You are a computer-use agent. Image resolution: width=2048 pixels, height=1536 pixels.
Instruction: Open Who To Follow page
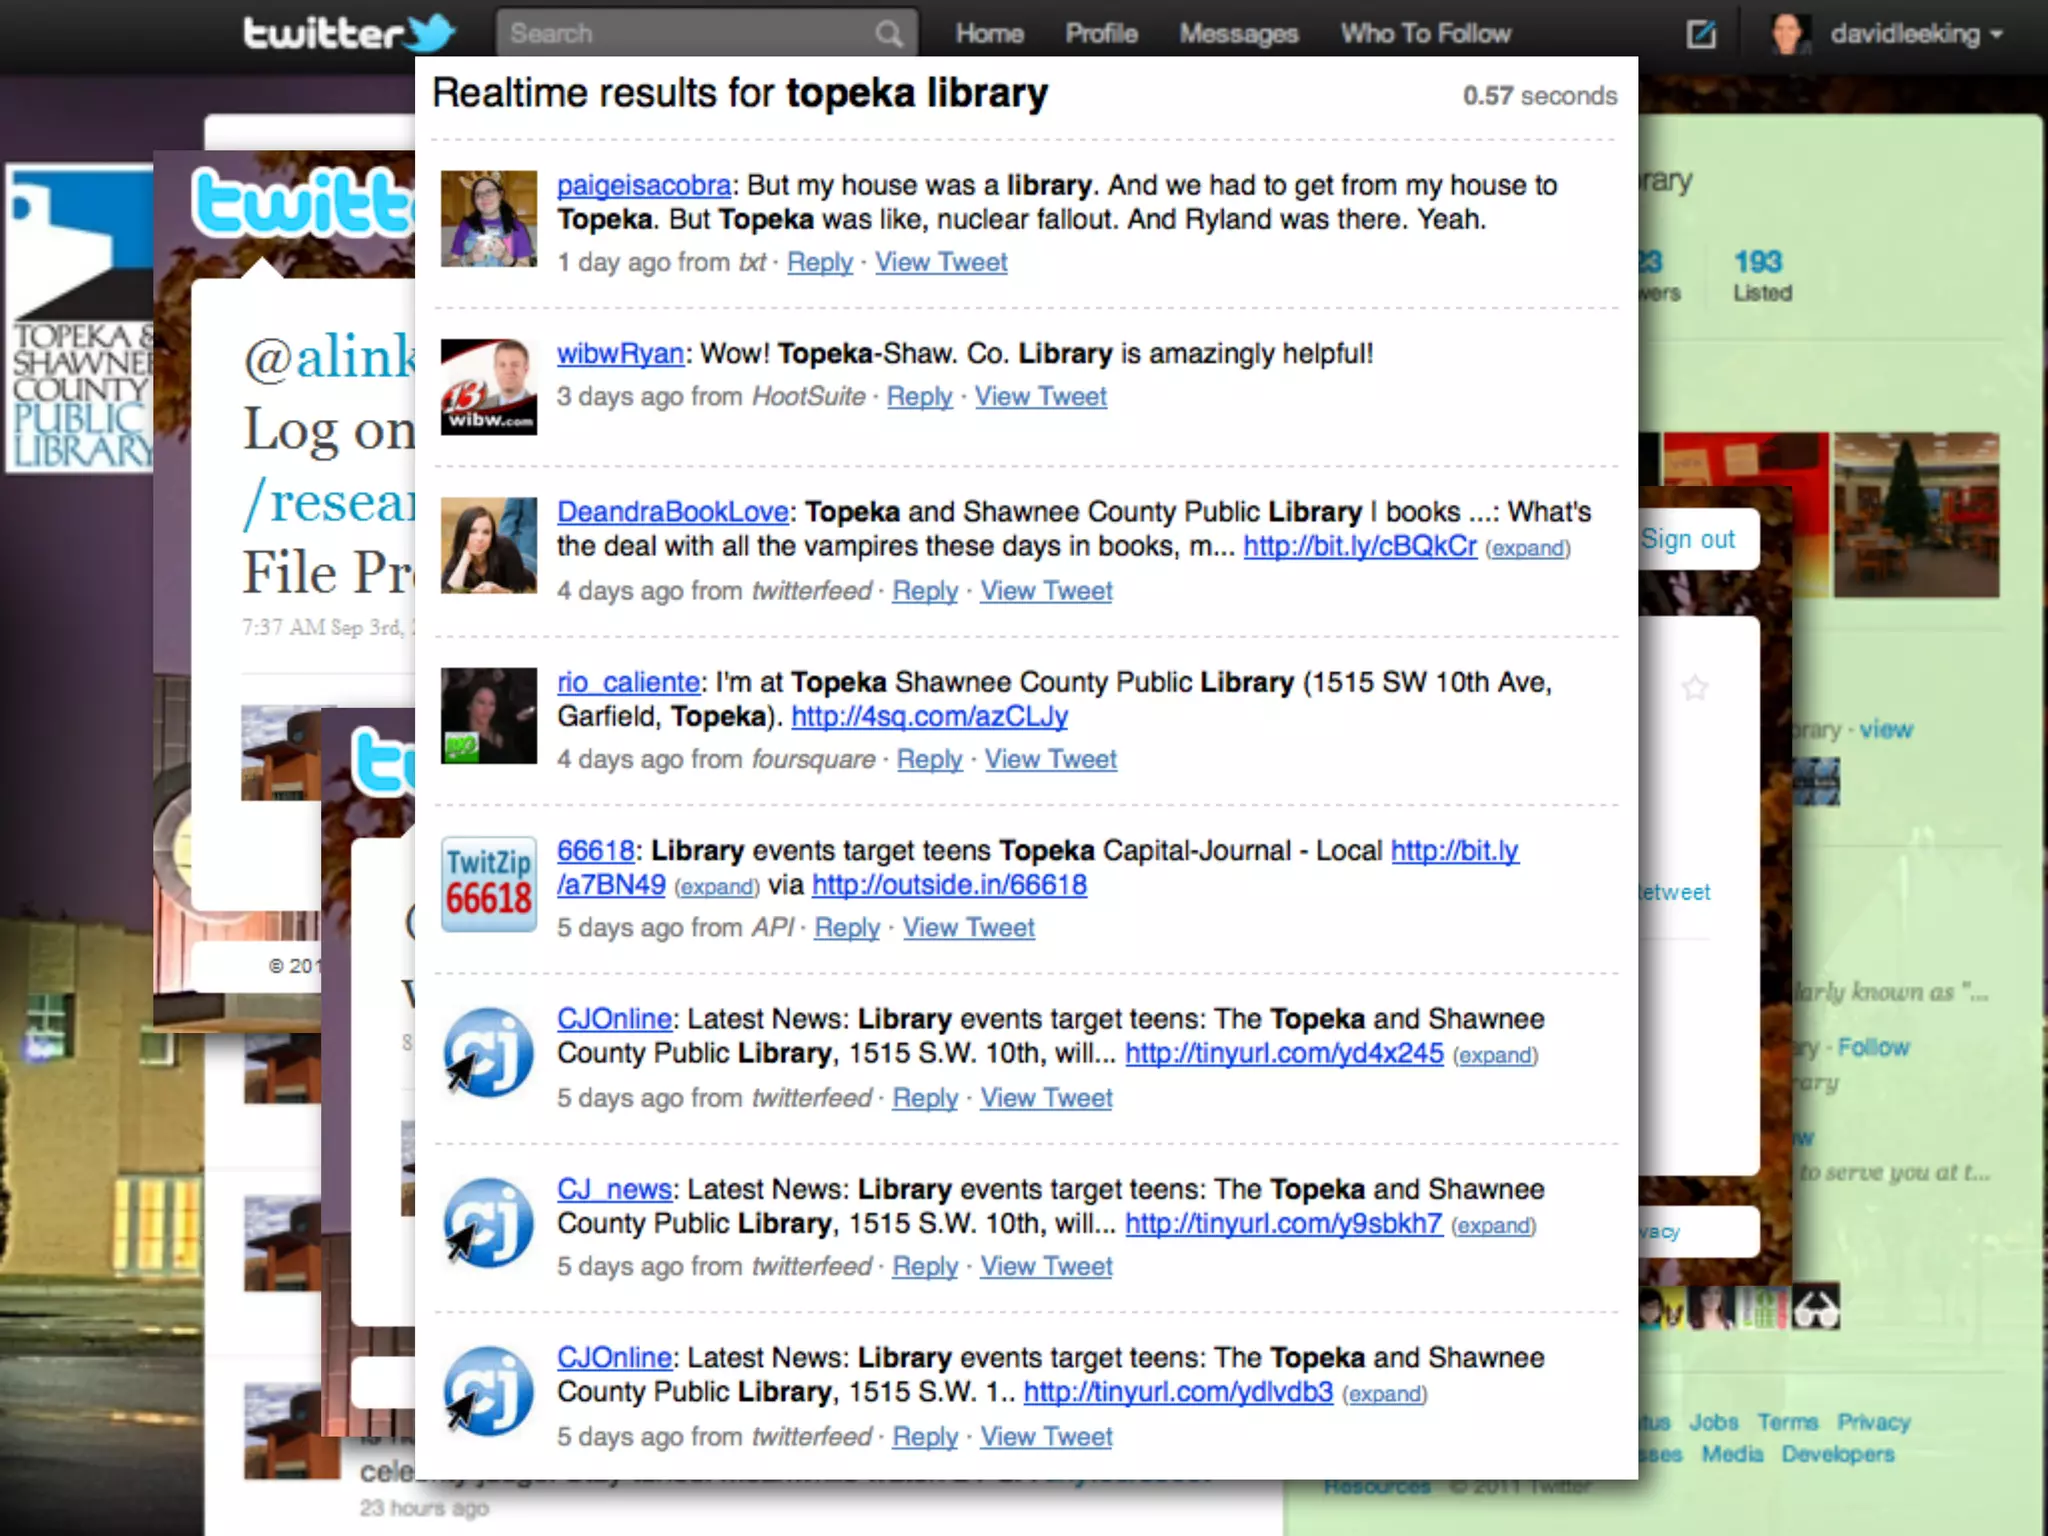point(1425,34)
